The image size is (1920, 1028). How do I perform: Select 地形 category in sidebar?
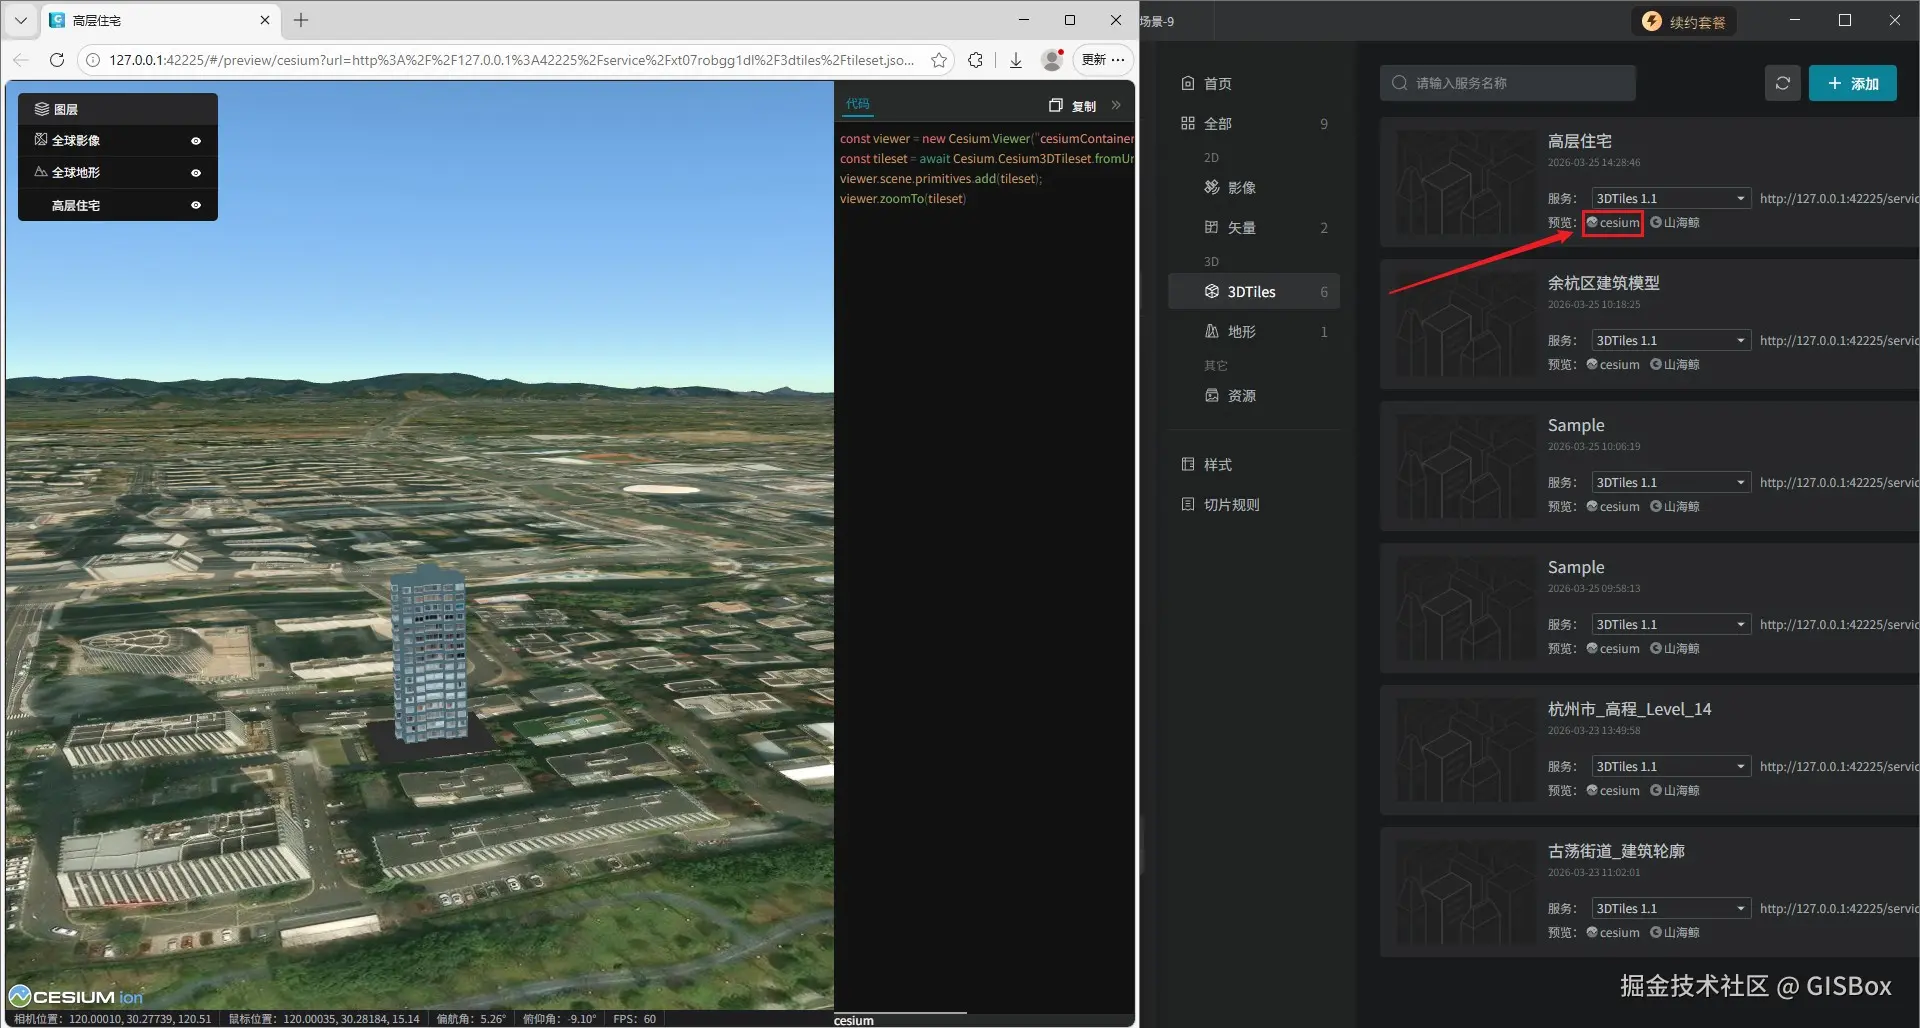pos(1254,331)
